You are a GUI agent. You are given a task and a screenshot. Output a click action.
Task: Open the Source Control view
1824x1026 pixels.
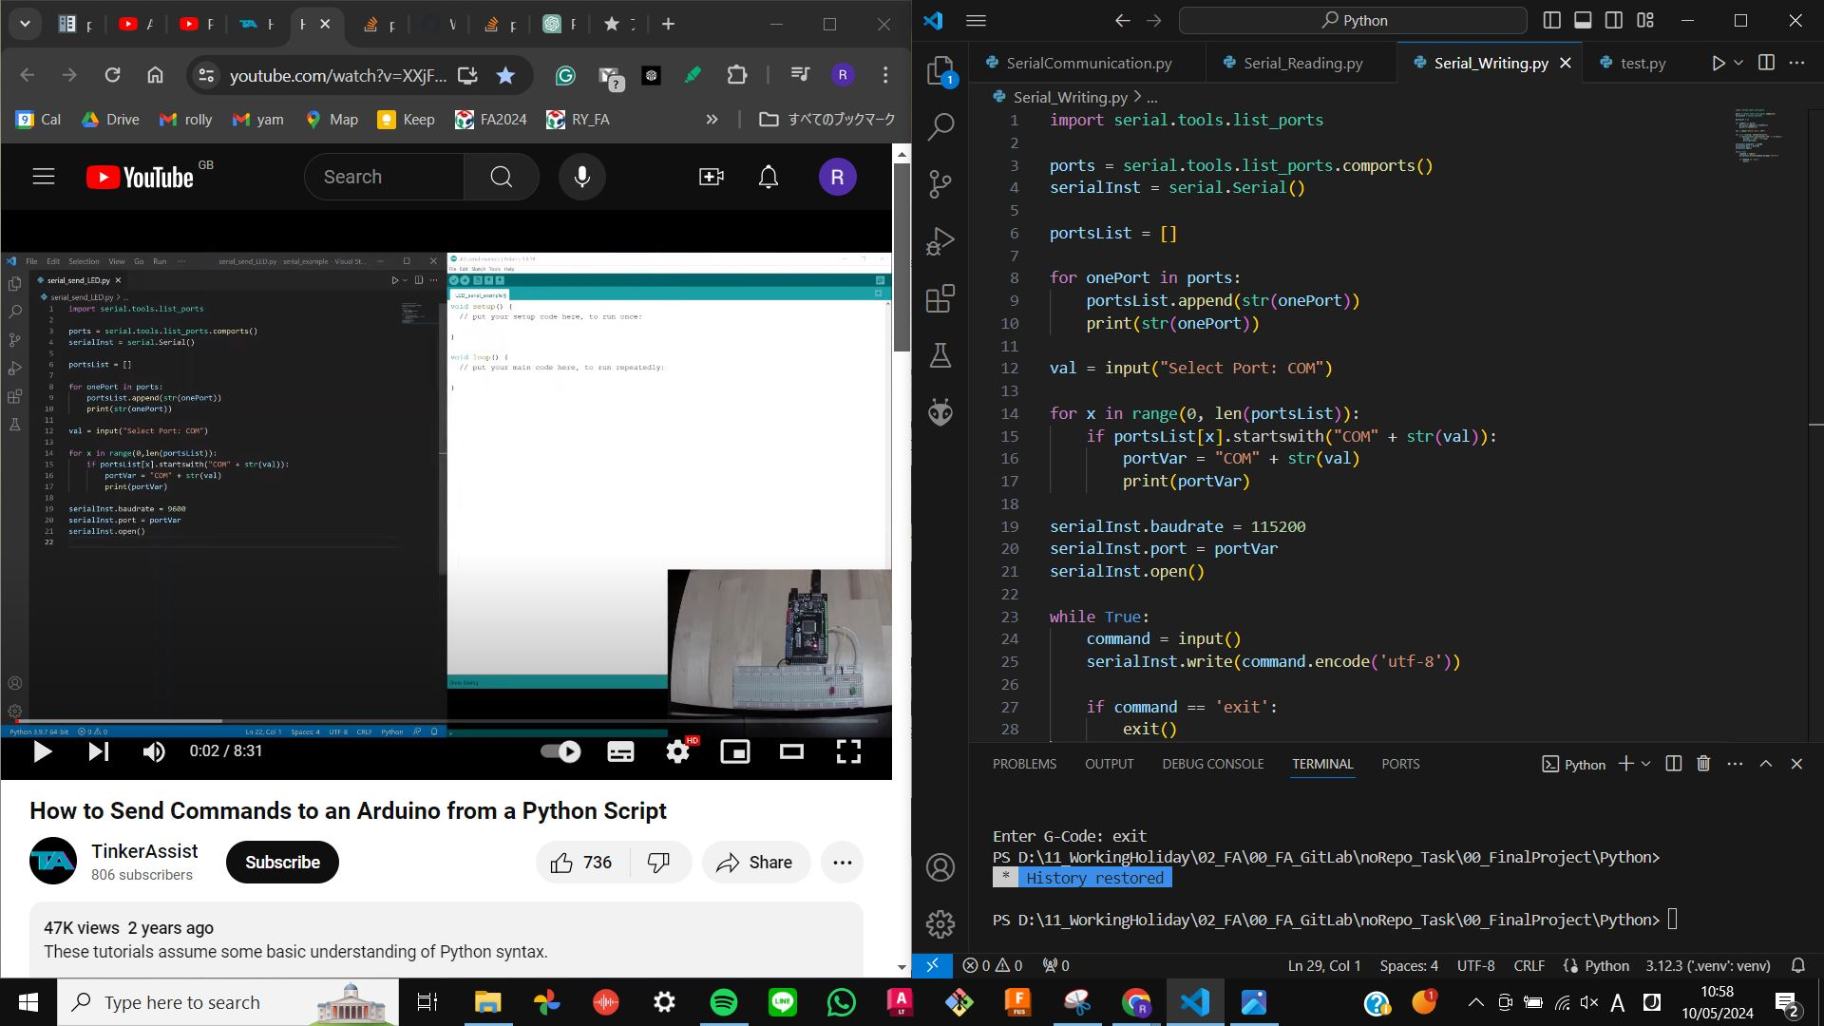940,184
